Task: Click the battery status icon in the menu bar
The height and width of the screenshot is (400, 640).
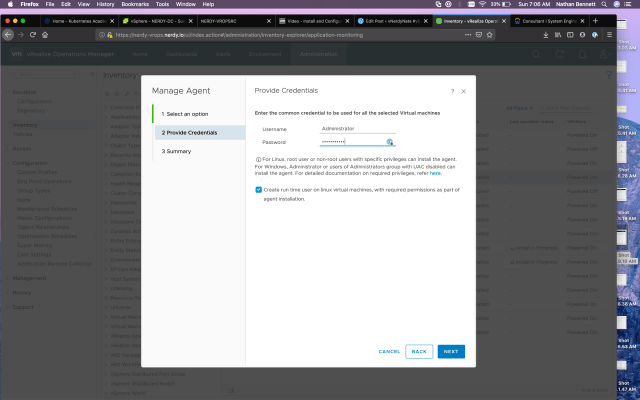Action: point(507,4)
